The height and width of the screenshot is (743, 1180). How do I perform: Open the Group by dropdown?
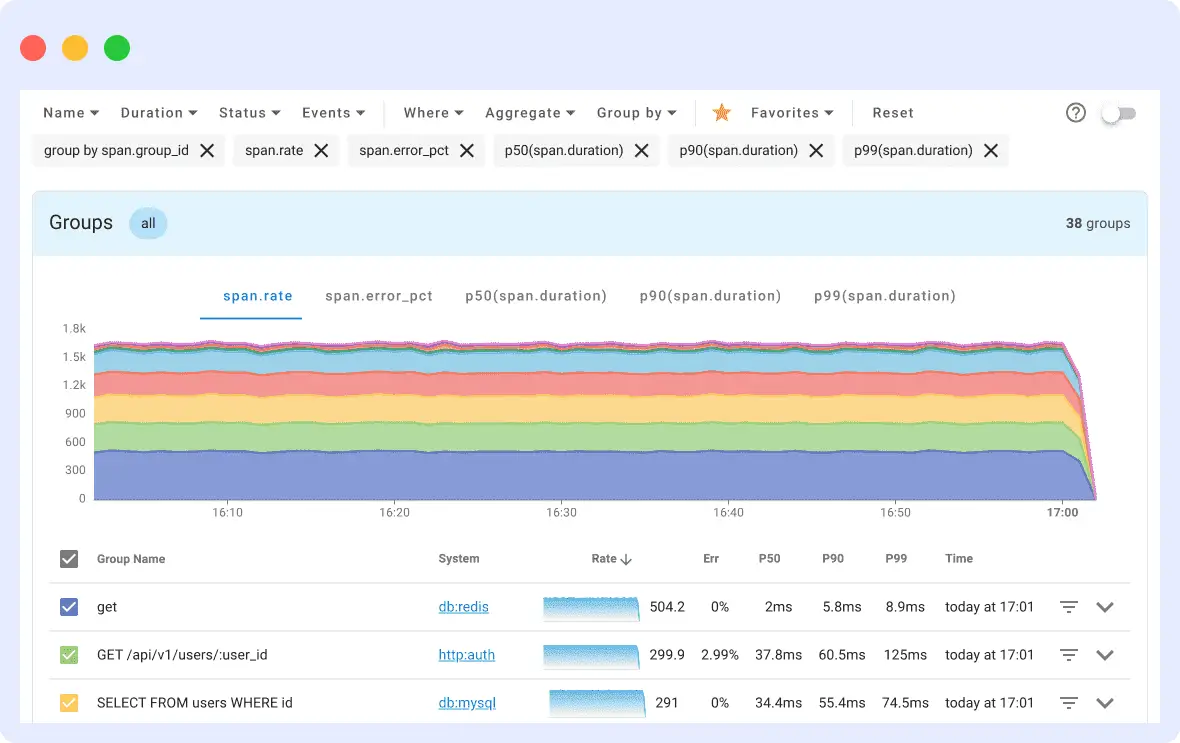point(636,113)
